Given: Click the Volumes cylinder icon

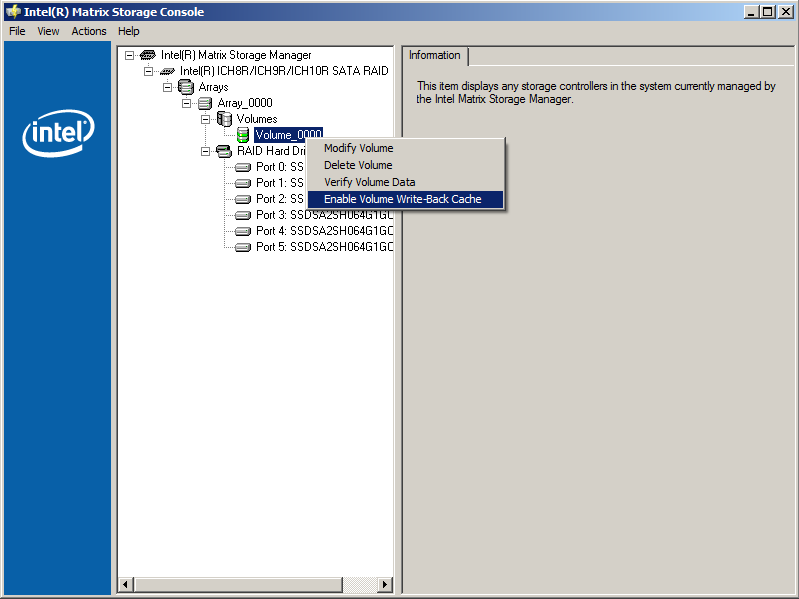Looking at the screenshot, I should (x=224, y=119).
